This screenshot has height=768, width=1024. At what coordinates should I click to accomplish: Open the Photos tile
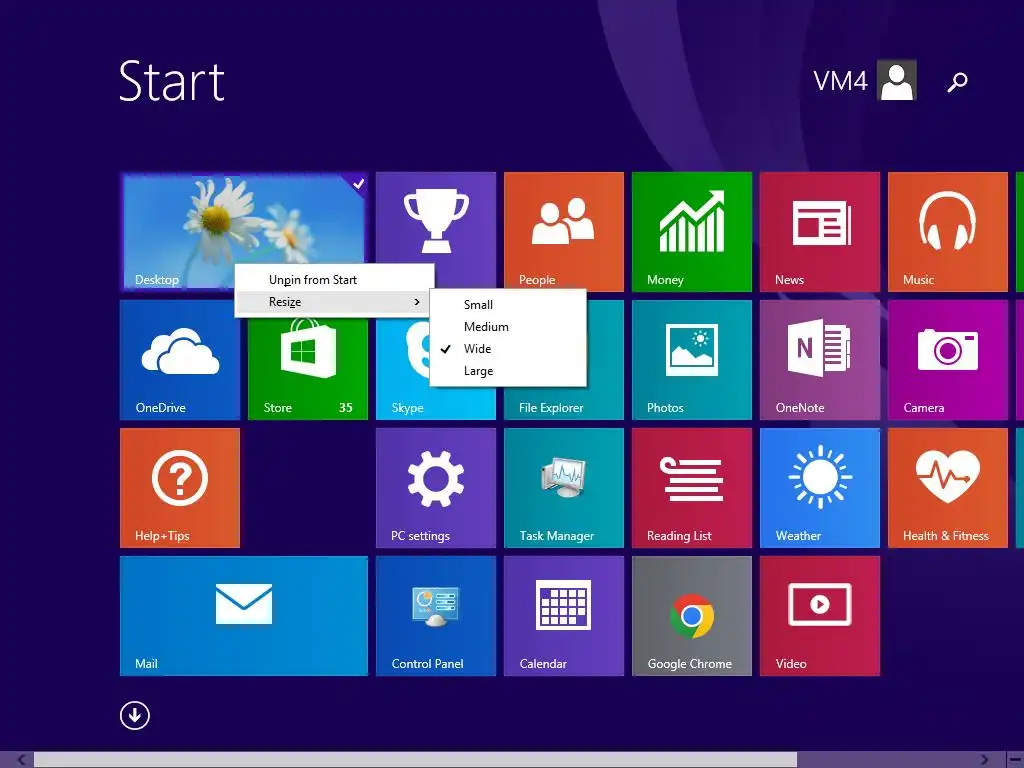(692, 359)
